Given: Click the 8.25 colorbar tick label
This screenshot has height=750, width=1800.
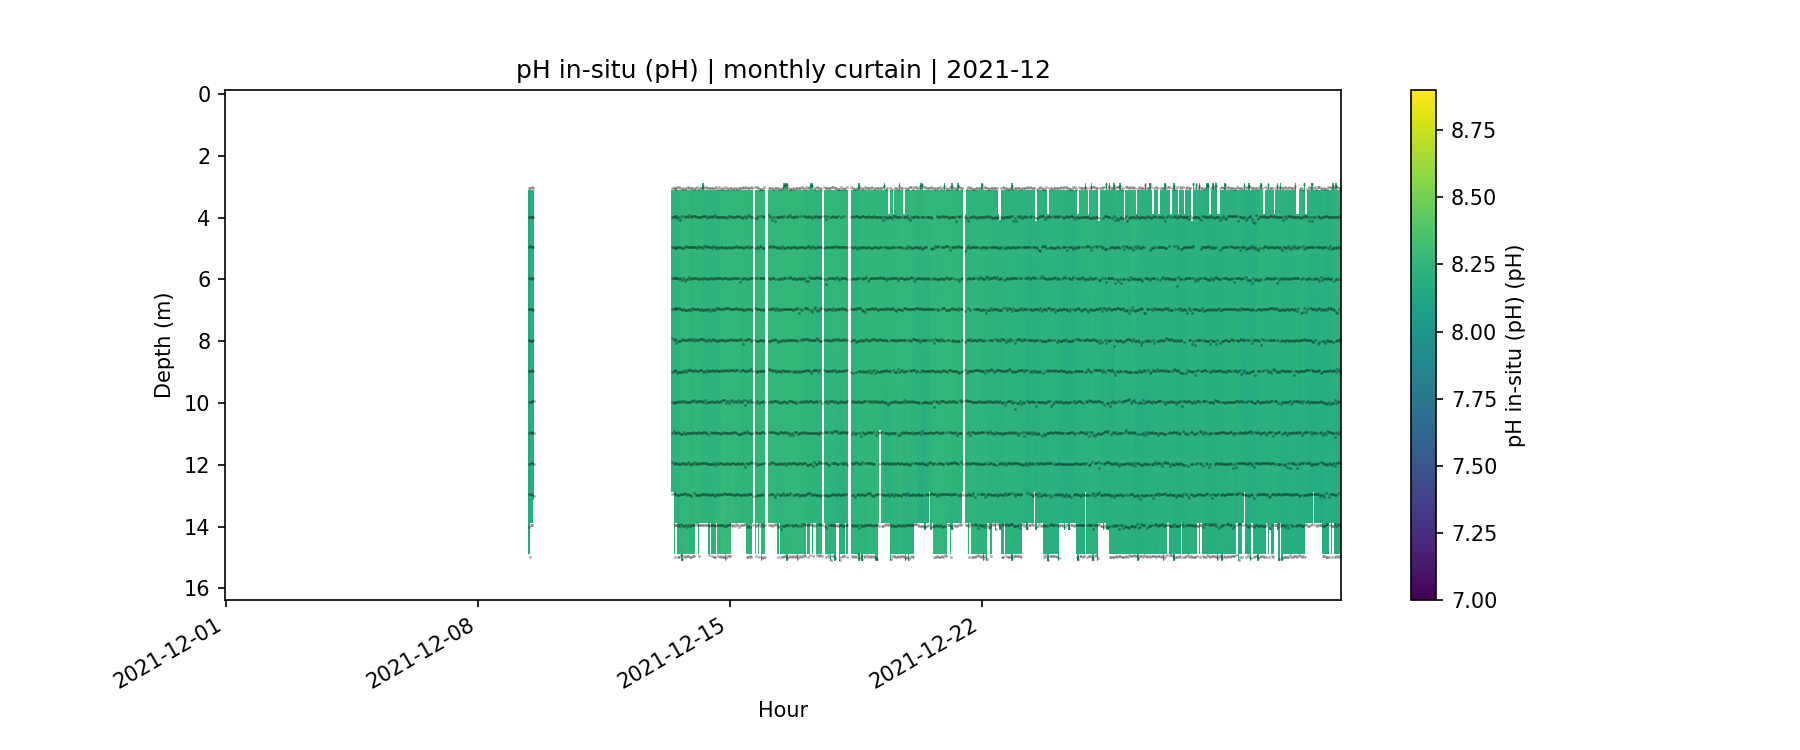Looking at the screenshot, I should coord(1473,264).
